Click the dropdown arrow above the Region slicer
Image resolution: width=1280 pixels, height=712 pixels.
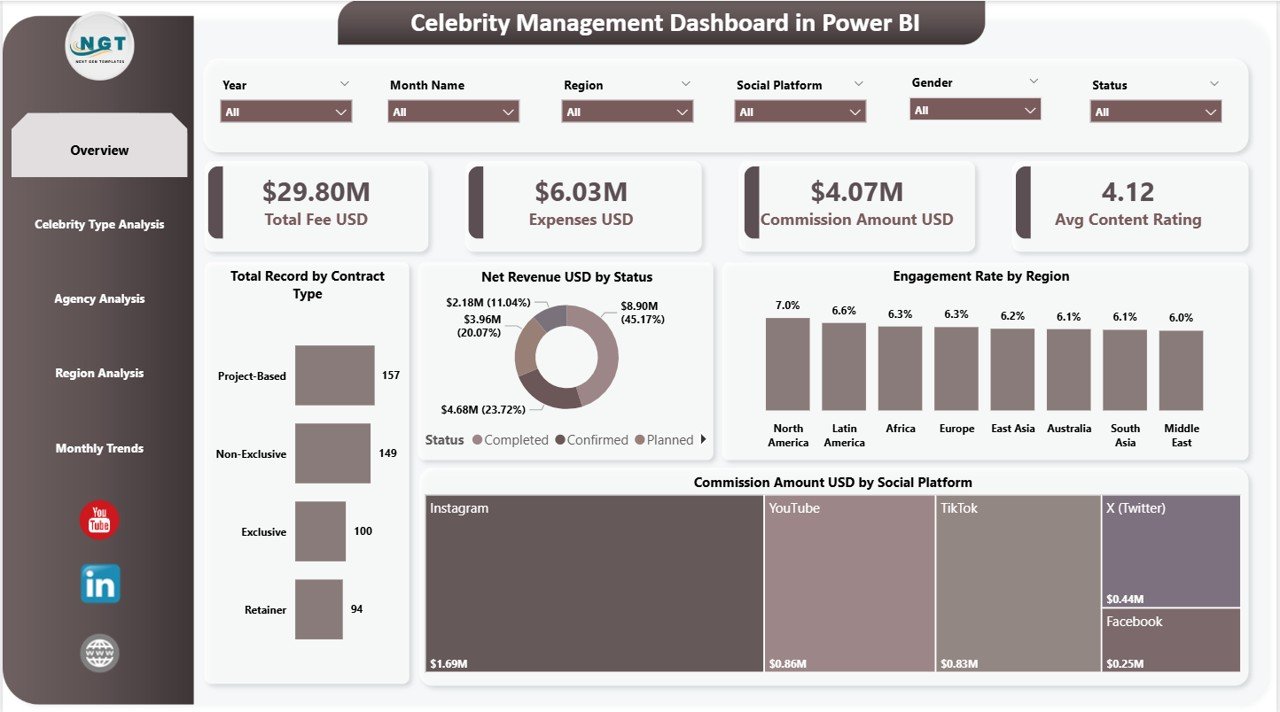(x=685, y=84)
